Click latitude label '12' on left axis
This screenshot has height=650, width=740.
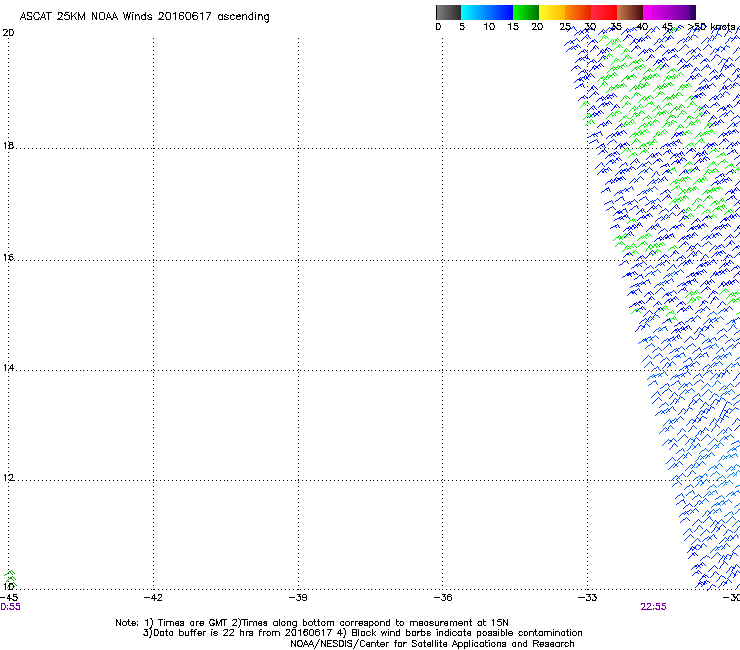tap(8, 478)
